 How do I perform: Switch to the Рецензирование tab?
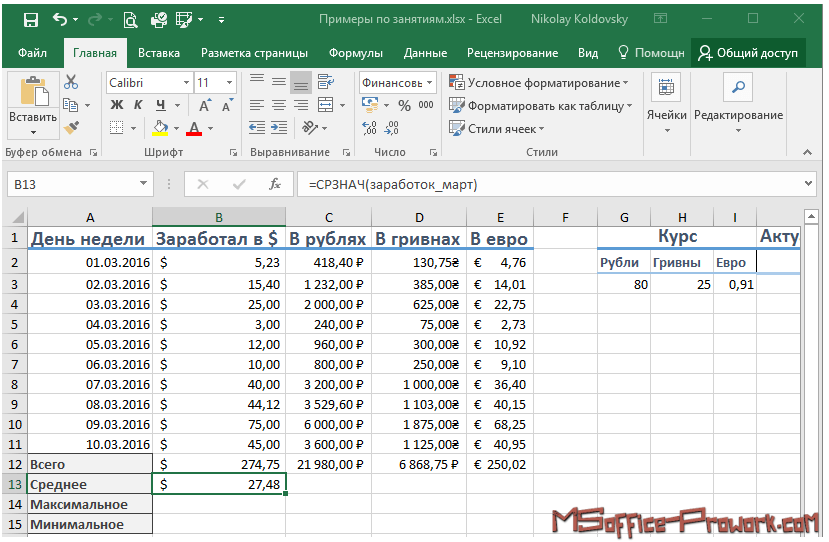[x=512, y=53]
